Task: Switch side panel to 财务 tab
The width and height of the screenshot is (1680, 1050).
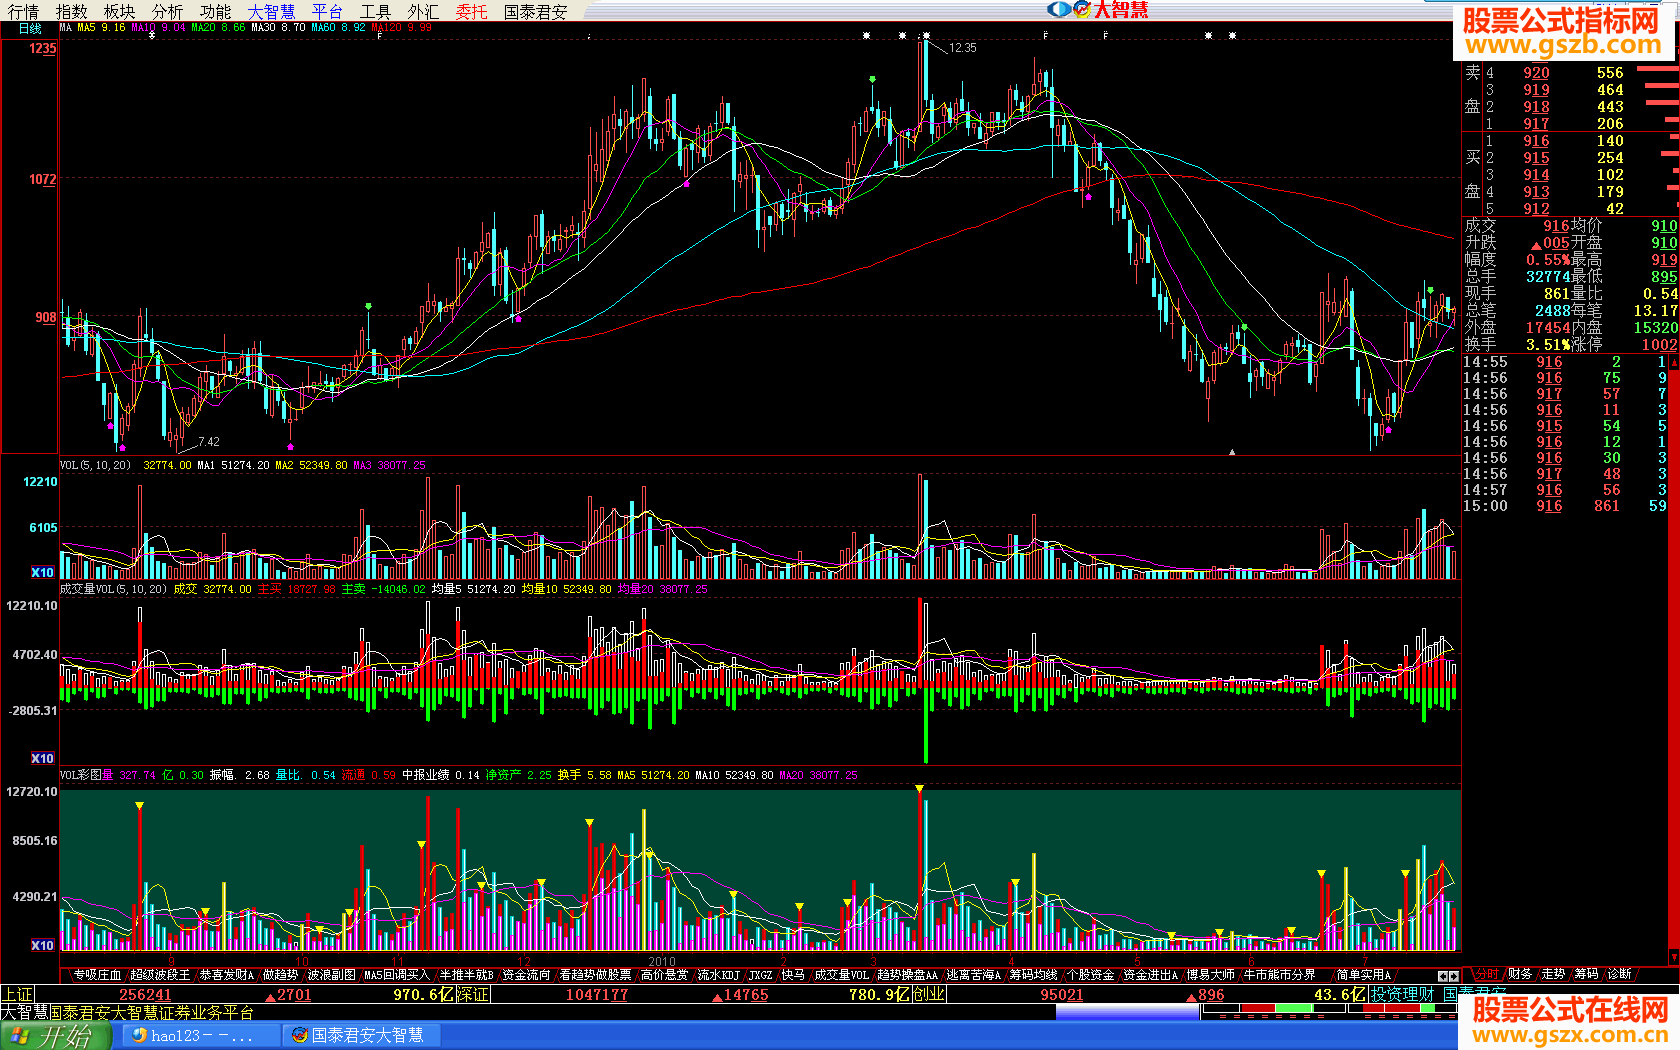Action: 1520,974
